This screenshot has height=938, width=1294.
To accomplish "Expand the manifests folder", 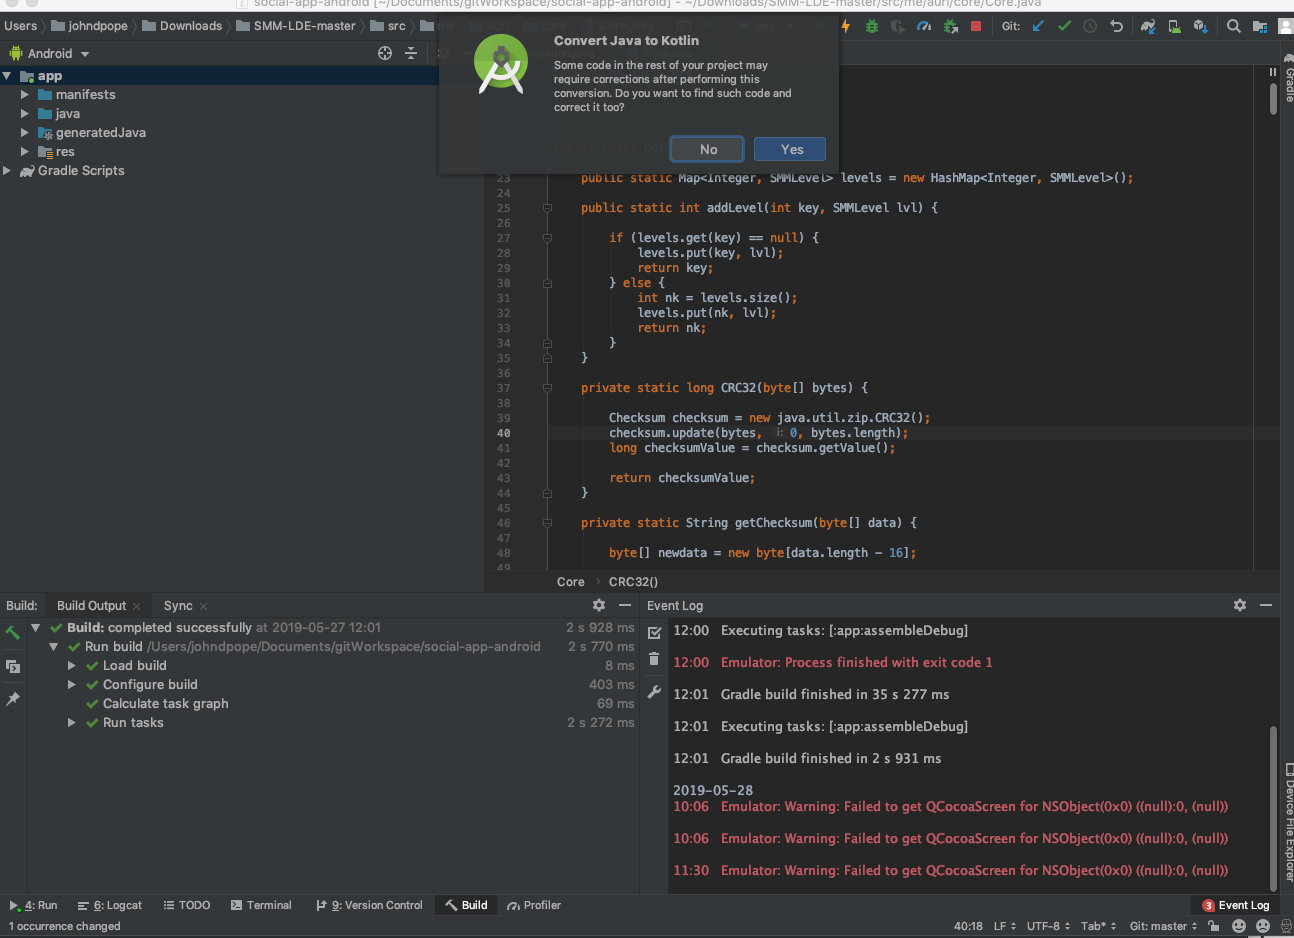I will 25,95.
